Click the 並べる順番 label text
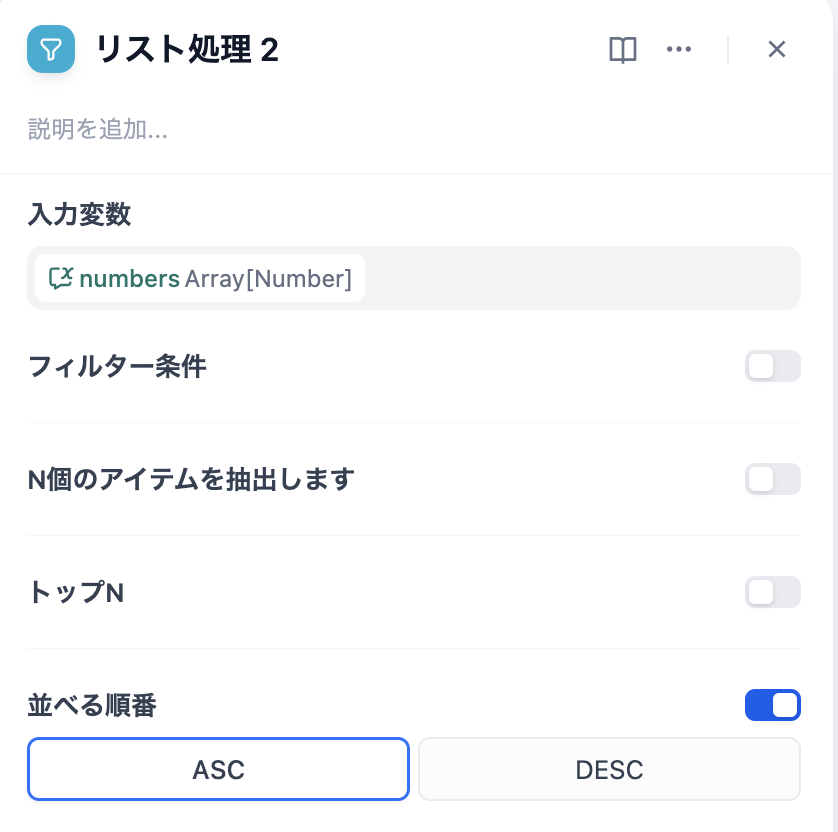Viewport: 838px width, 832px height. pyautogui.click(x=92, y=705)
